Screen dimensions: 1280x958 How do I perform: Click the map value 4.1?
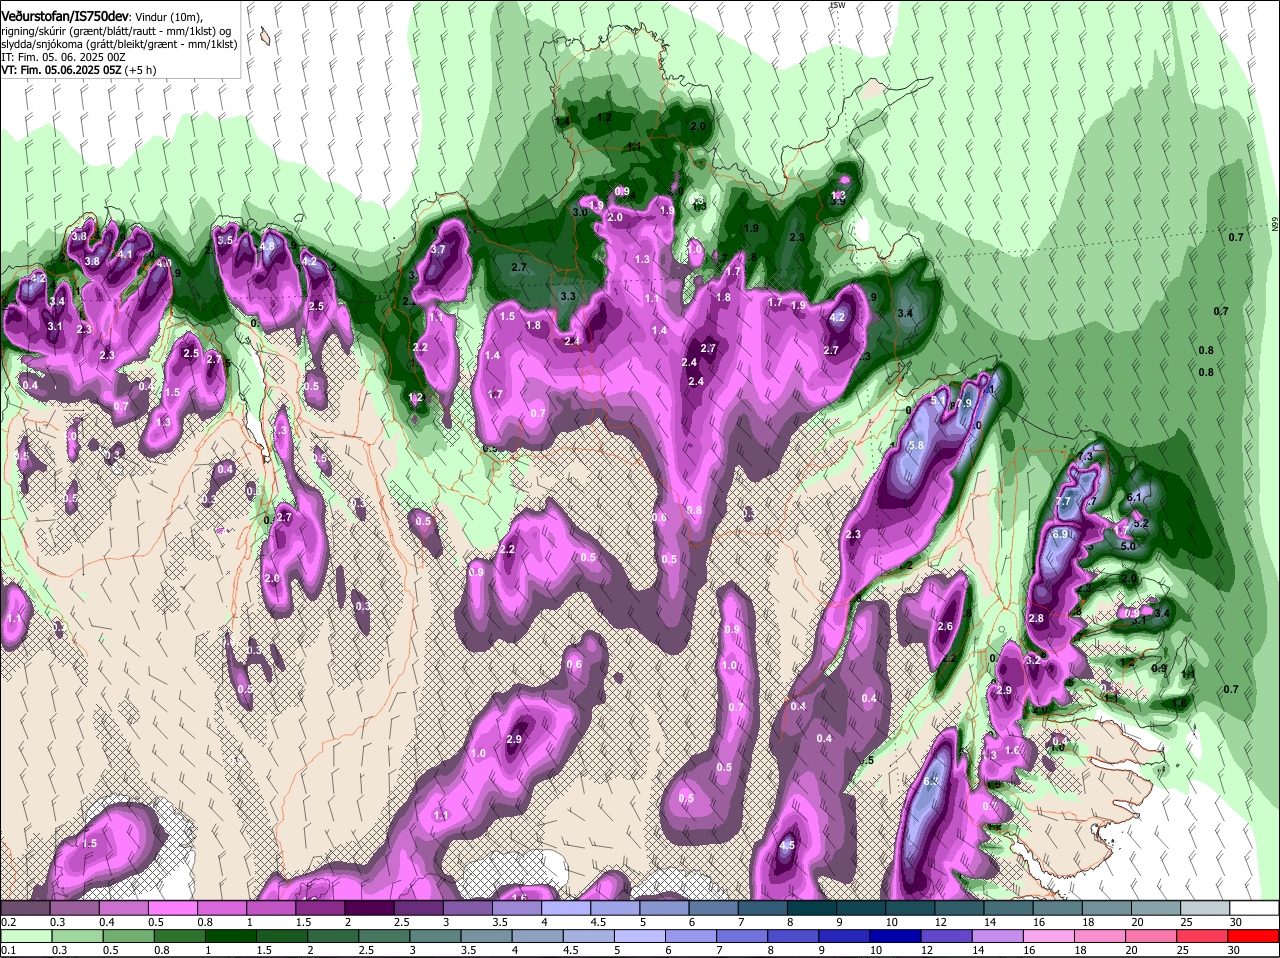(x=125, y=255)
